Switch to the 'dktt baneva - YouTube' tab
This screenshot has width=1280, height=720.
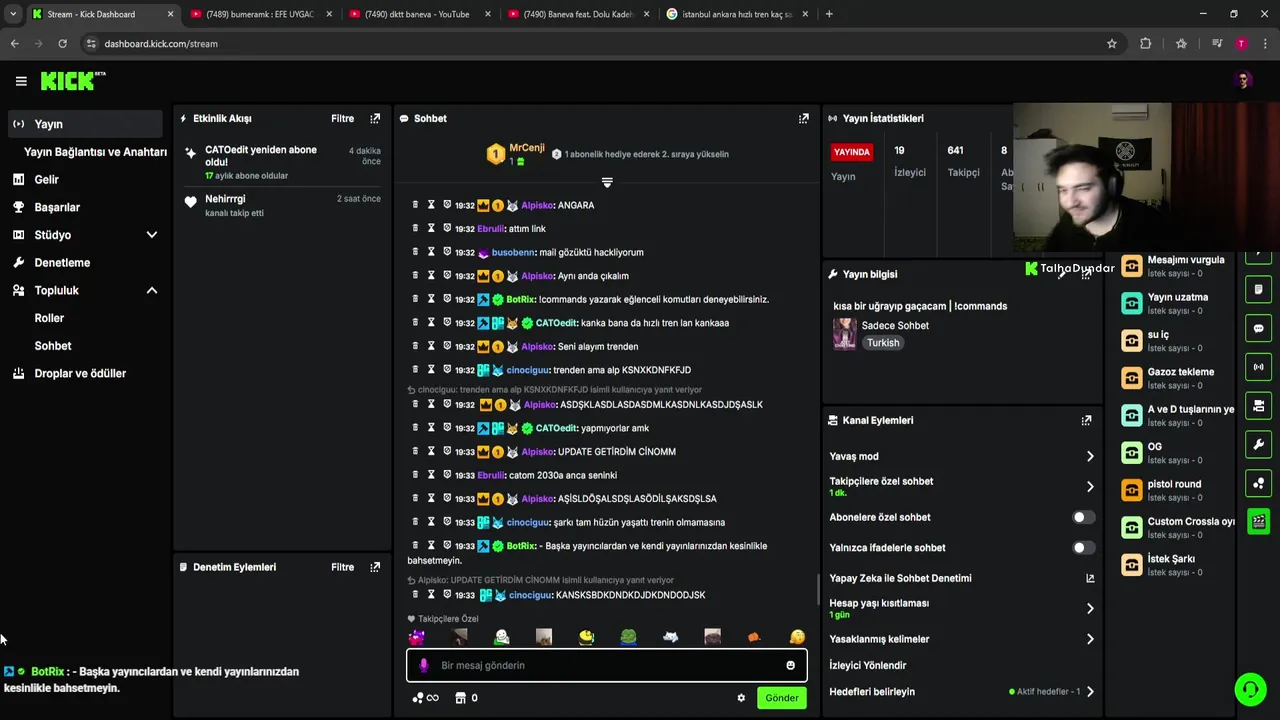[x=418, y=14]
